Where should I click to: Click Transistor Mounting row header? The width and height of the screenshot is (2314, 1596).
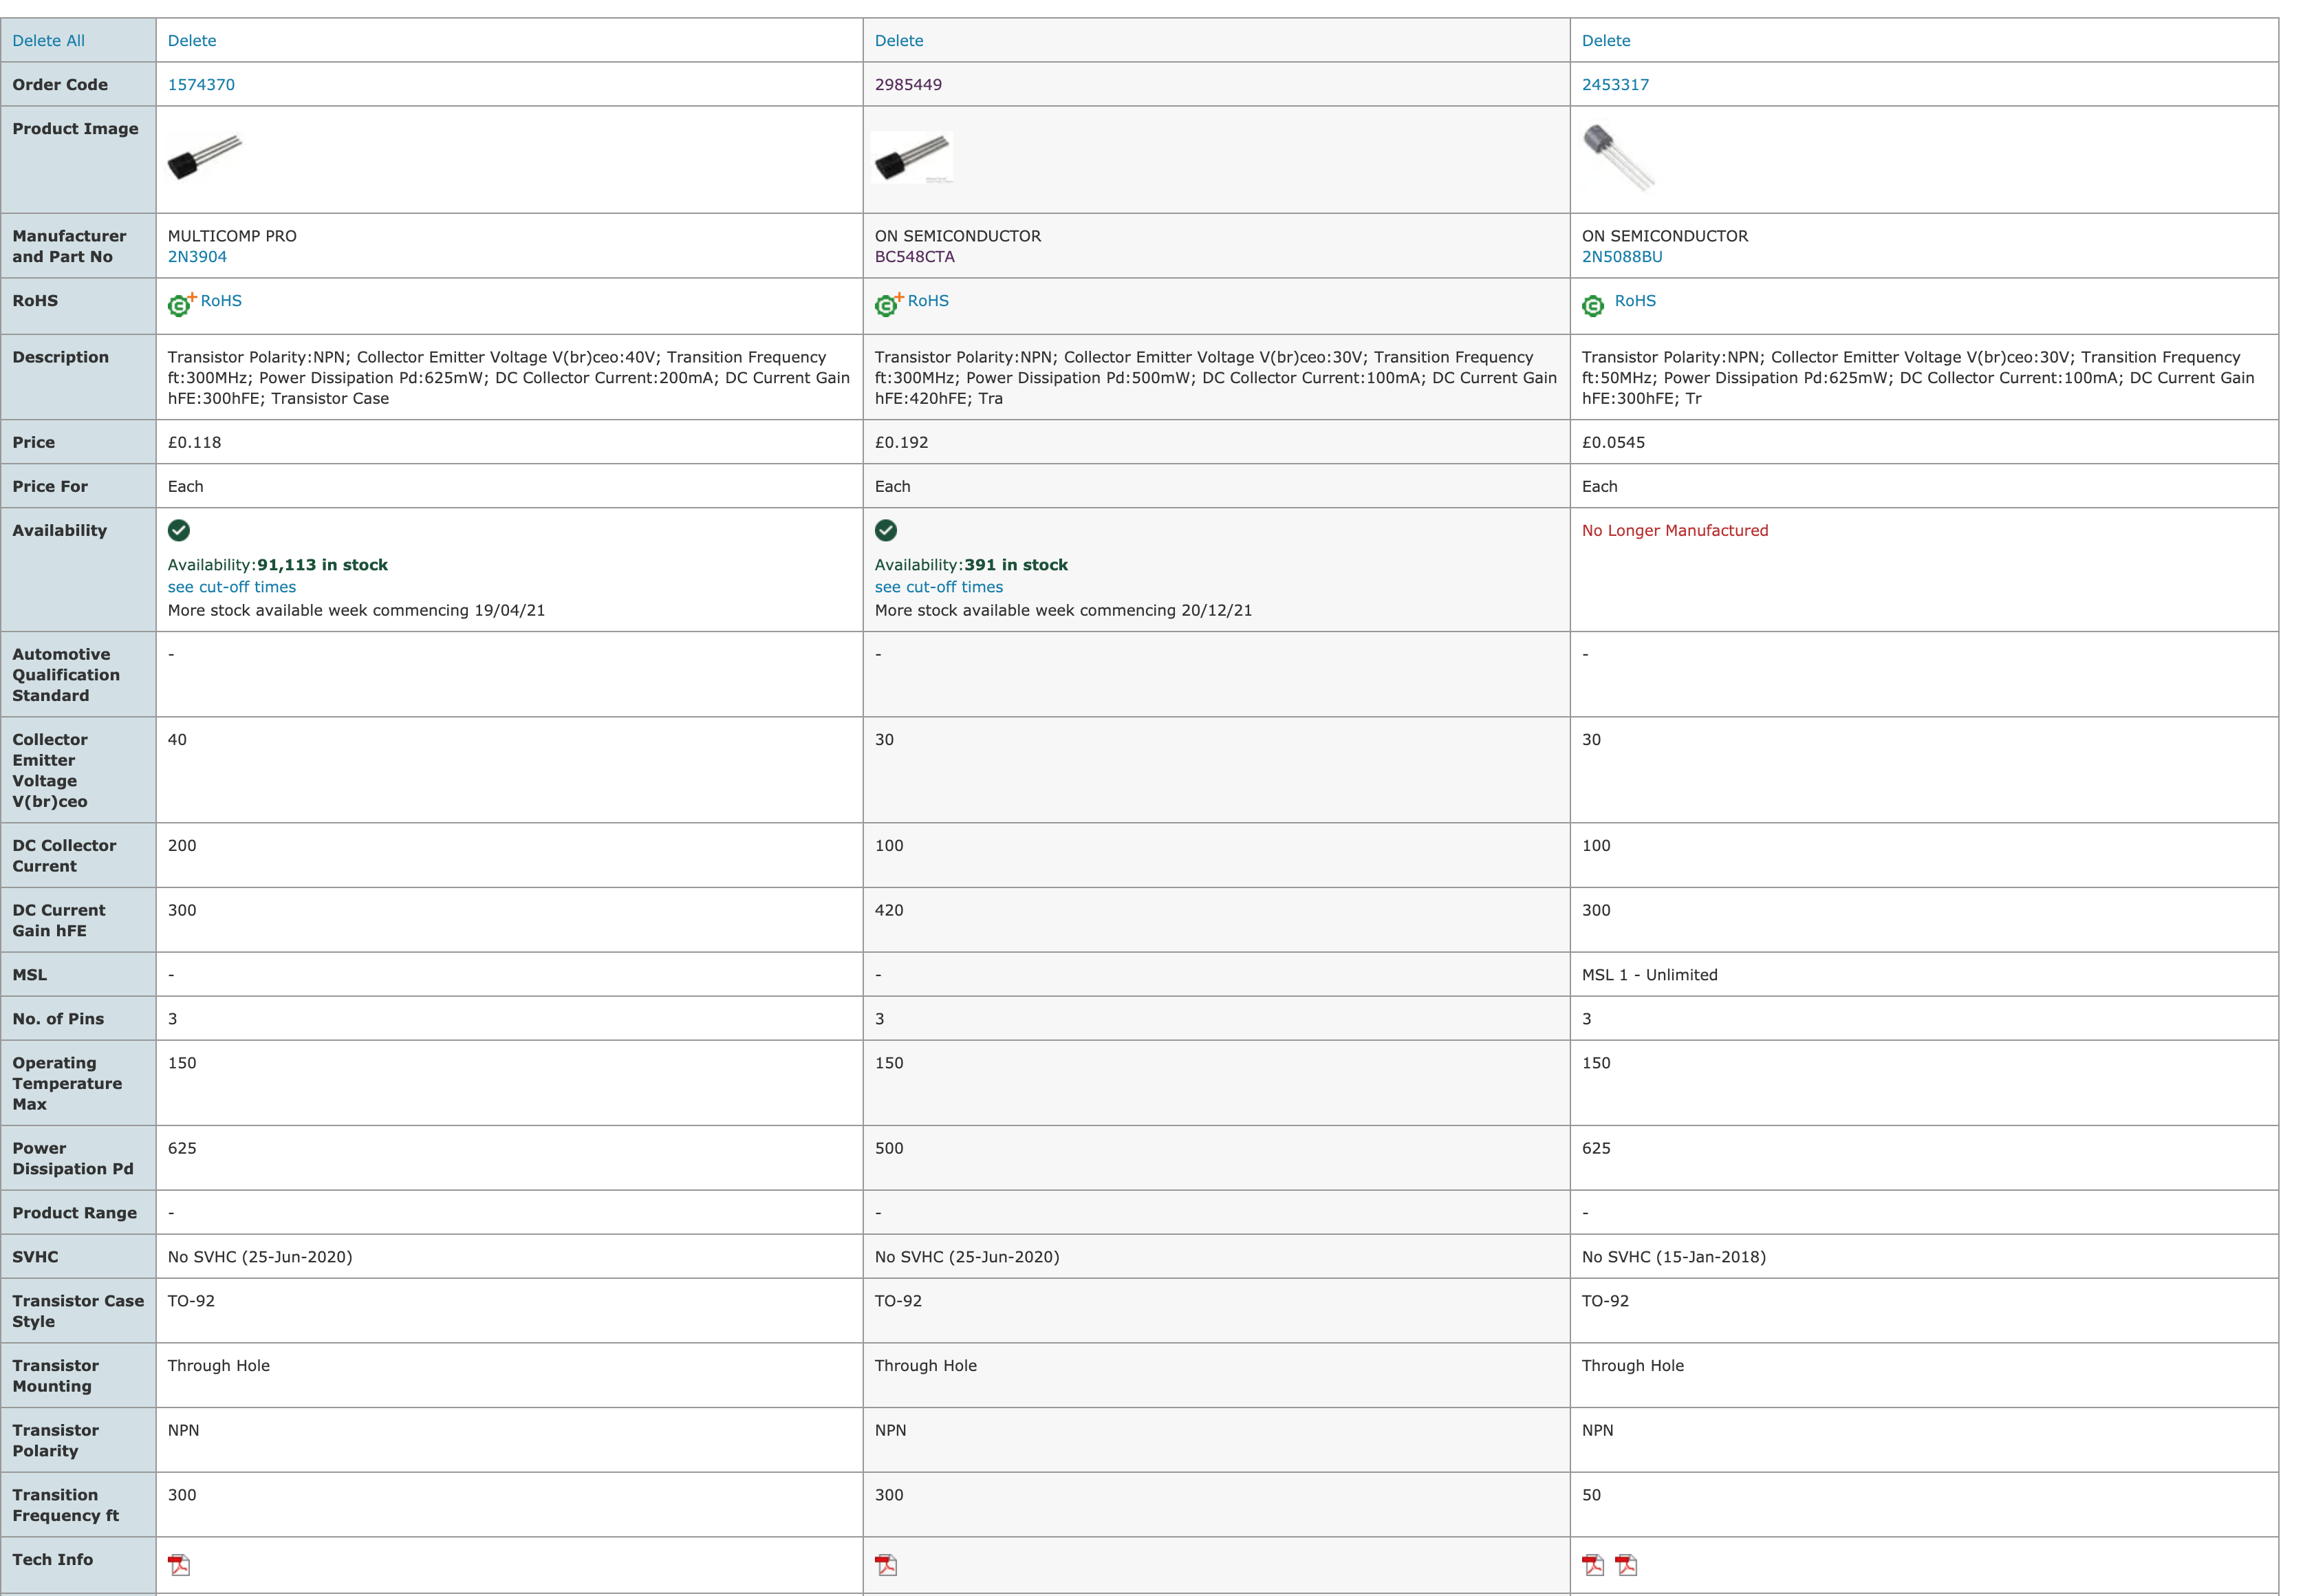coord(78,1376)
